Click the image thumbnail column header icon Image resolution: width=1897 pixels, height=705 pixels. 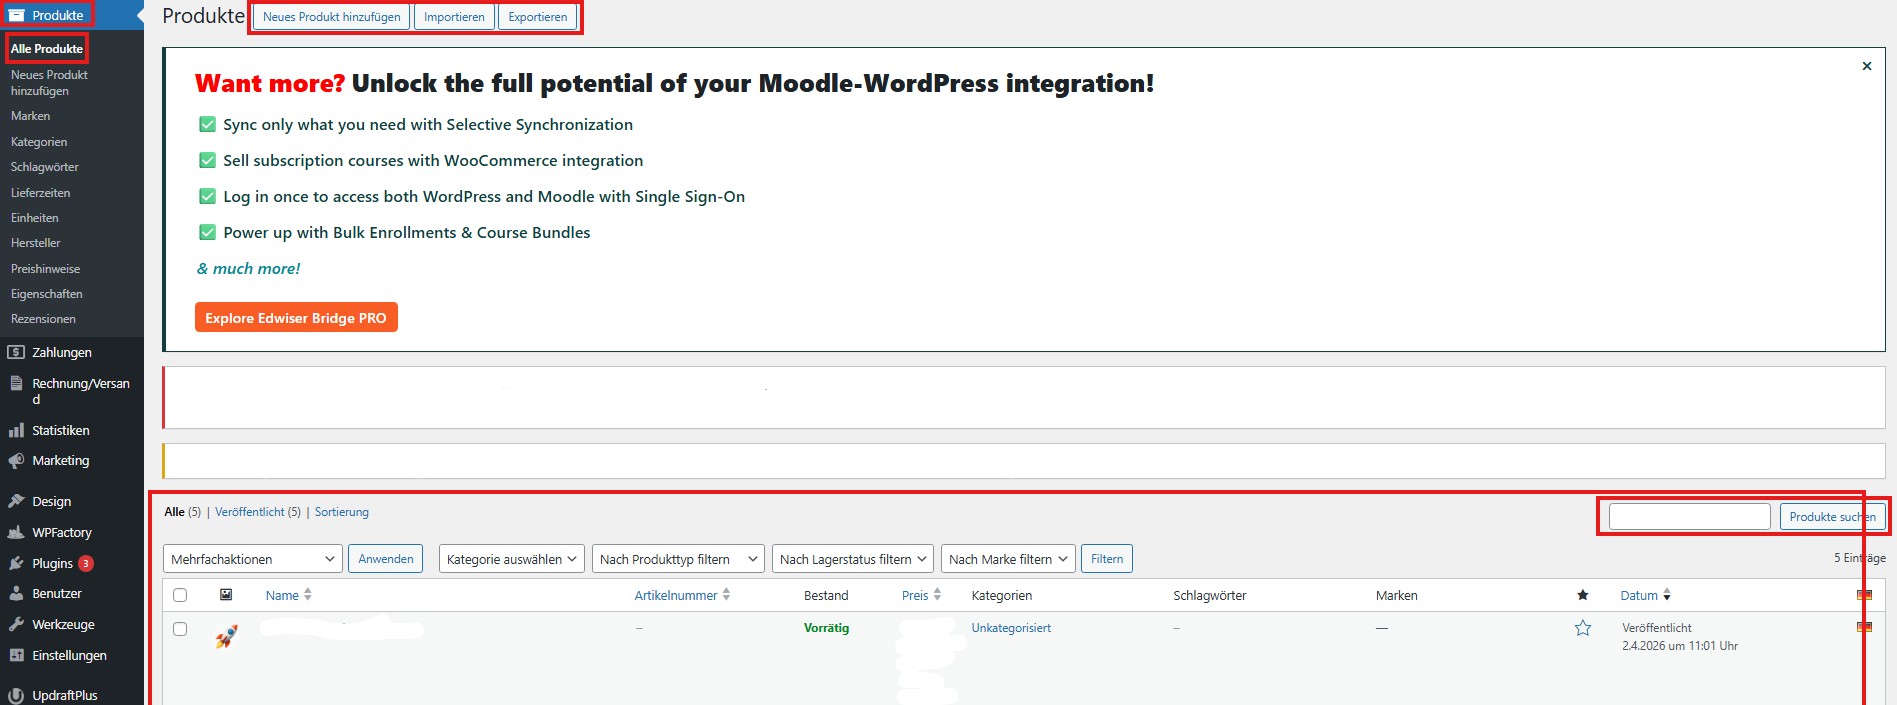226,594
